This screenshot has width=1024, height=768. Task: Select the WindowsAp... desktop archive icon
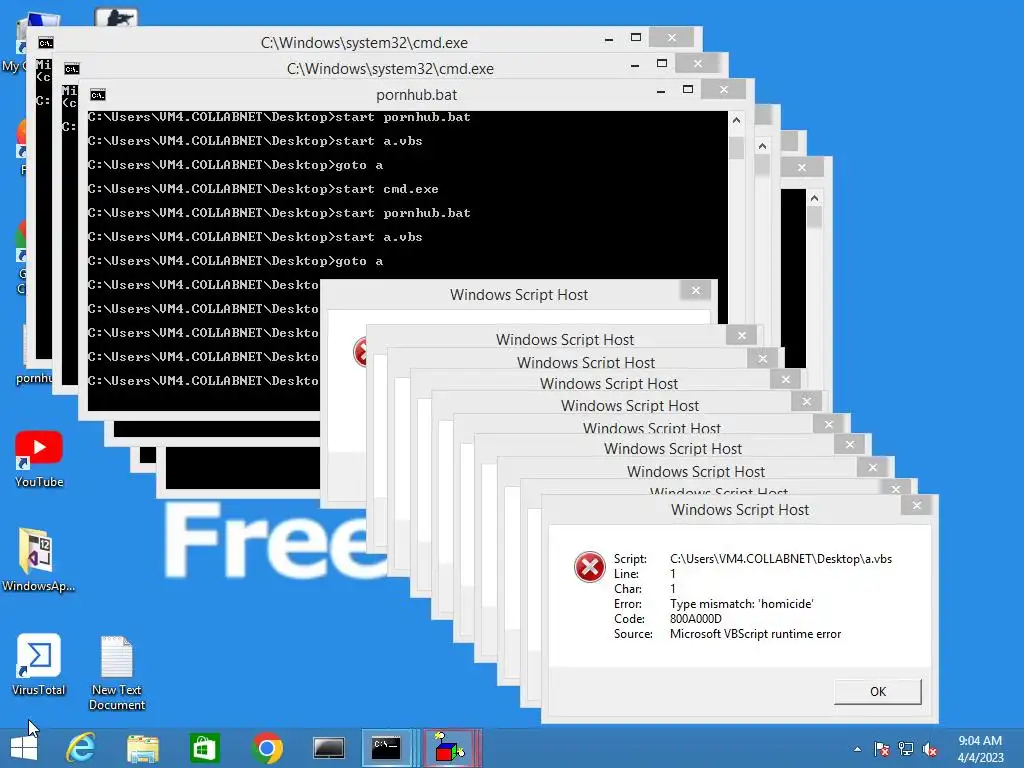(38, 560)
